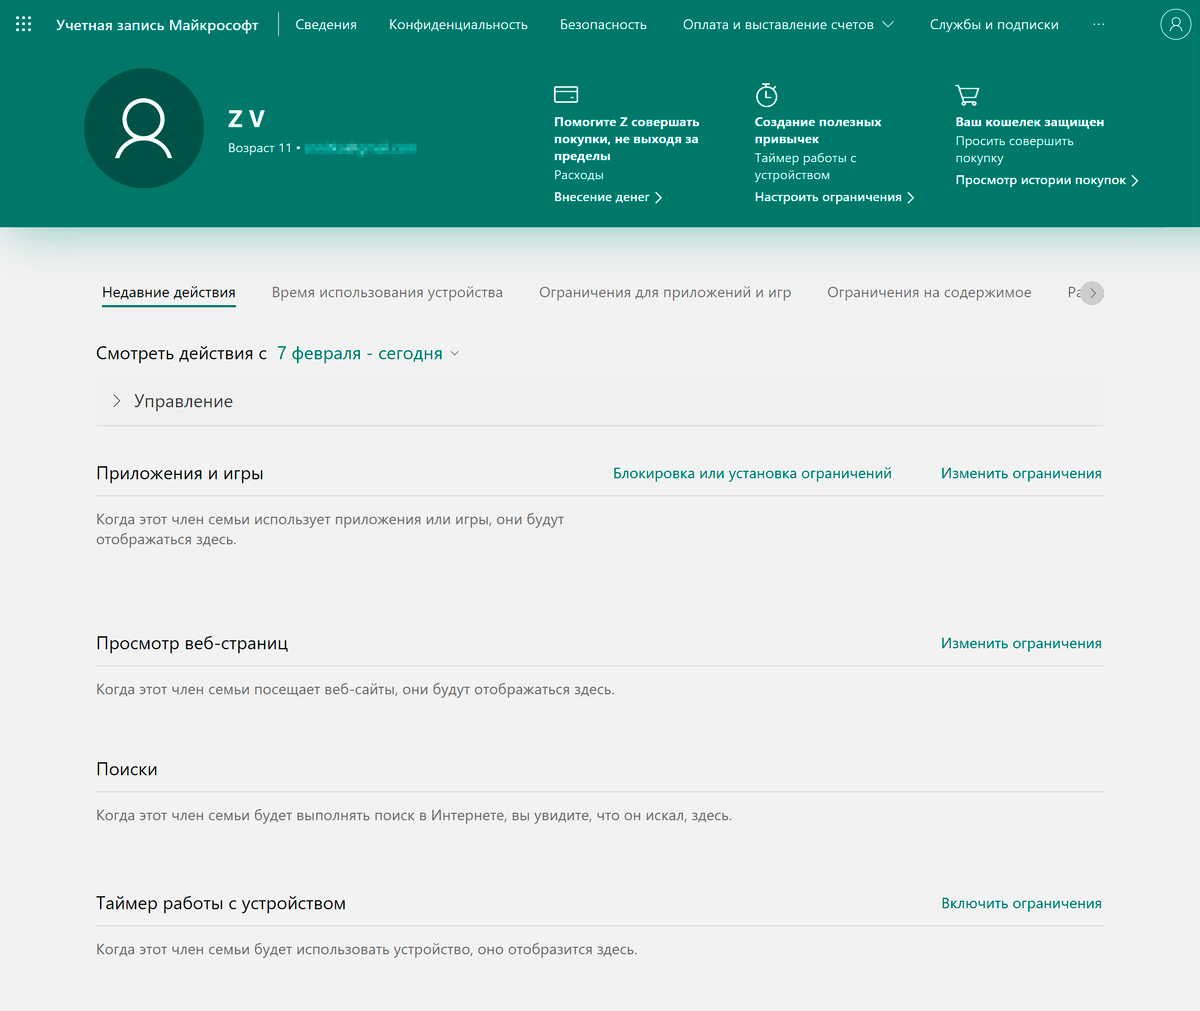Open the date range dropdown 7 февраля - сегодня

click(368, 353)
